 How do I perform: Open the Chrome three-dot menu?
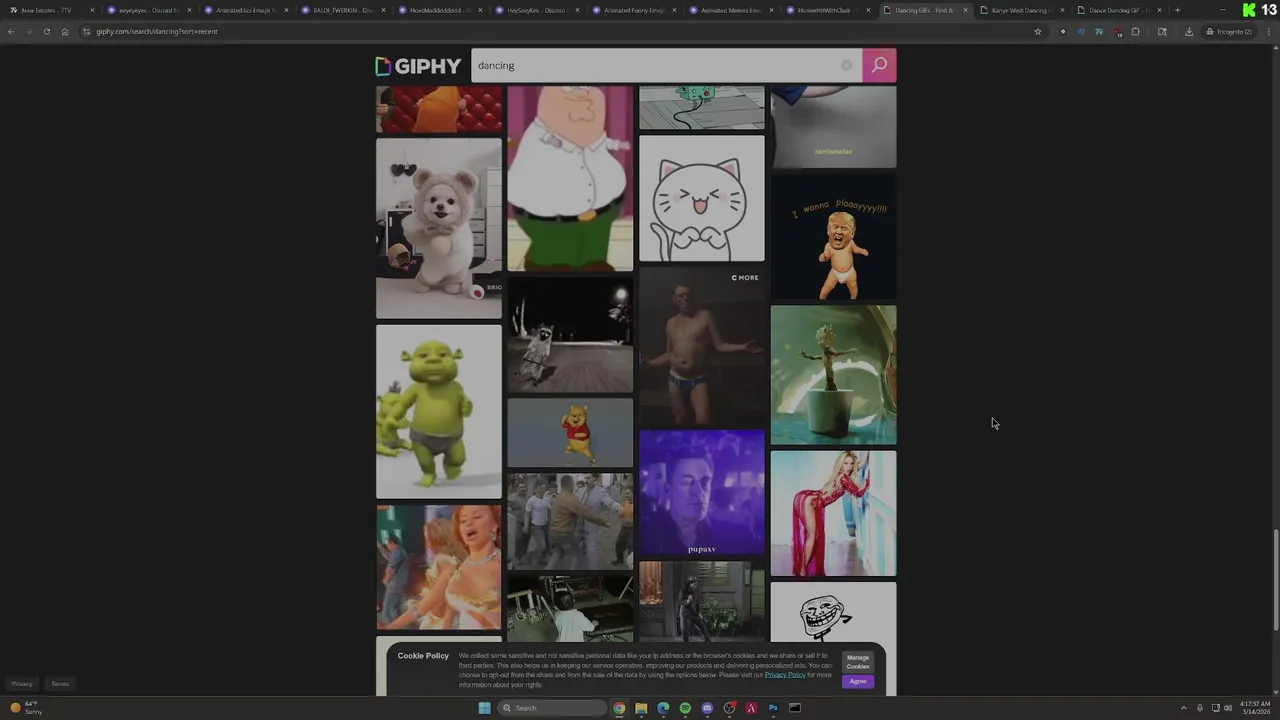point(1268,31)
